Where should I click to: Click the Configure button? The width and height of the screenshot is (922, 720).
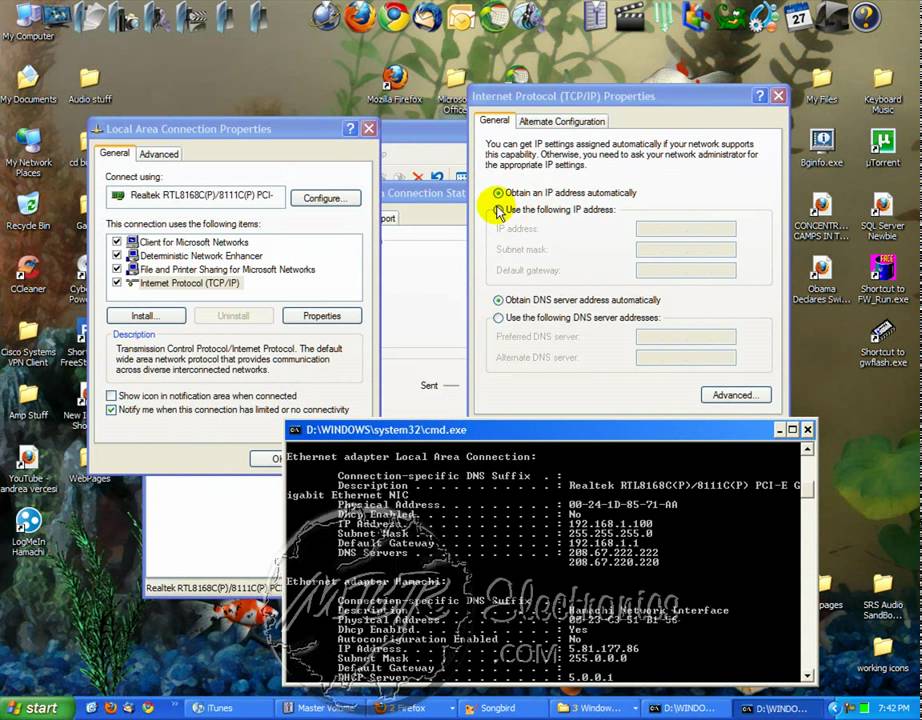click(325, 198)
